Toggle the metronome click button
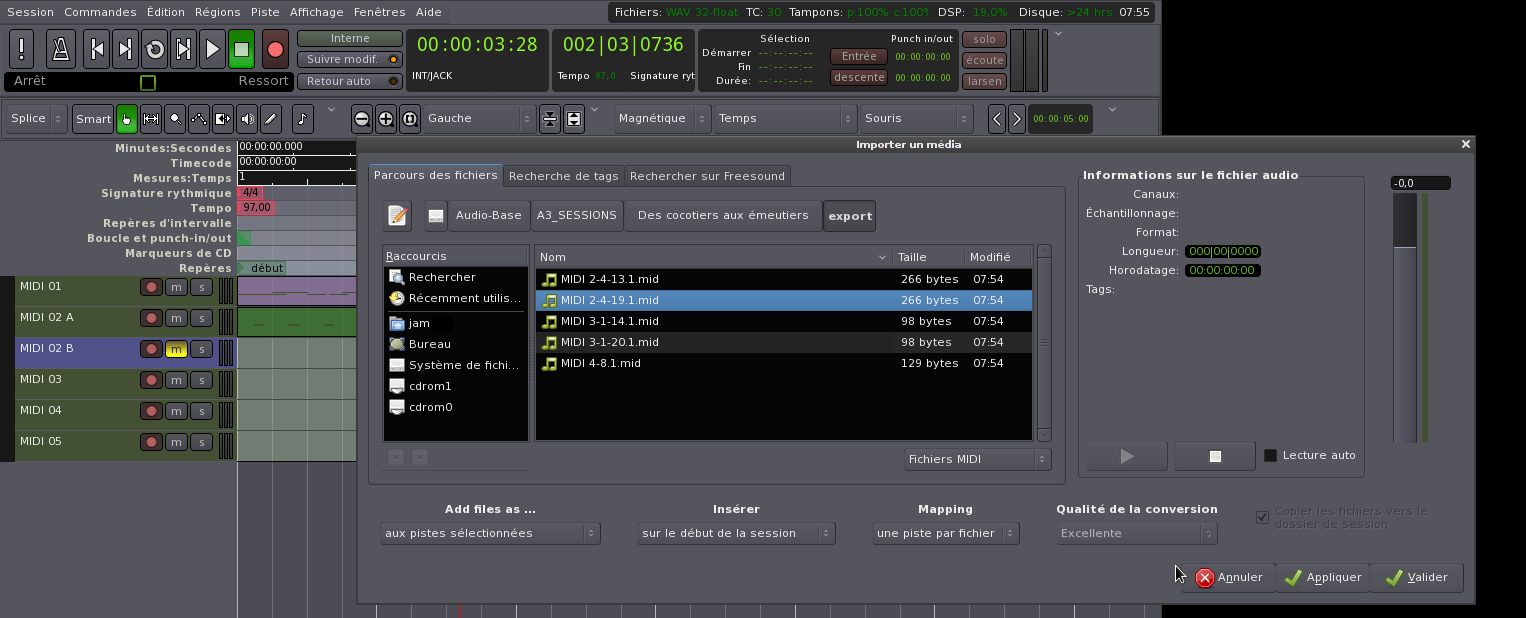 coord(61,49)
